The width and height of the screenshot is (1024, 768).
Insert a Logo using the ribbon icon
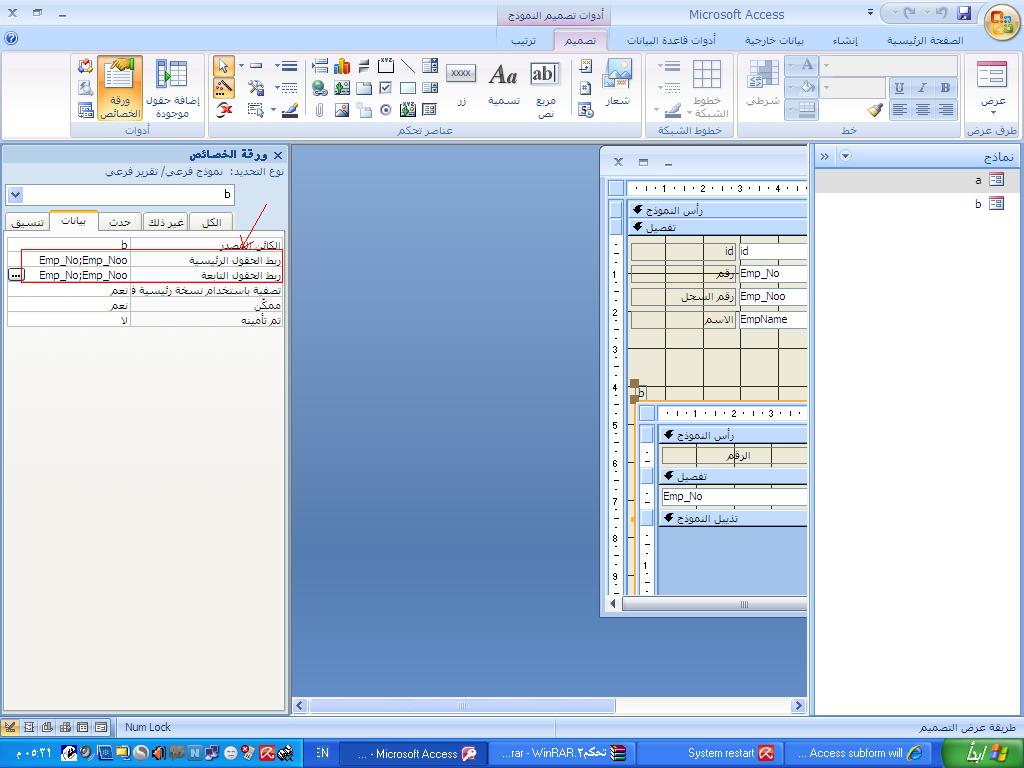coord(616,84)
